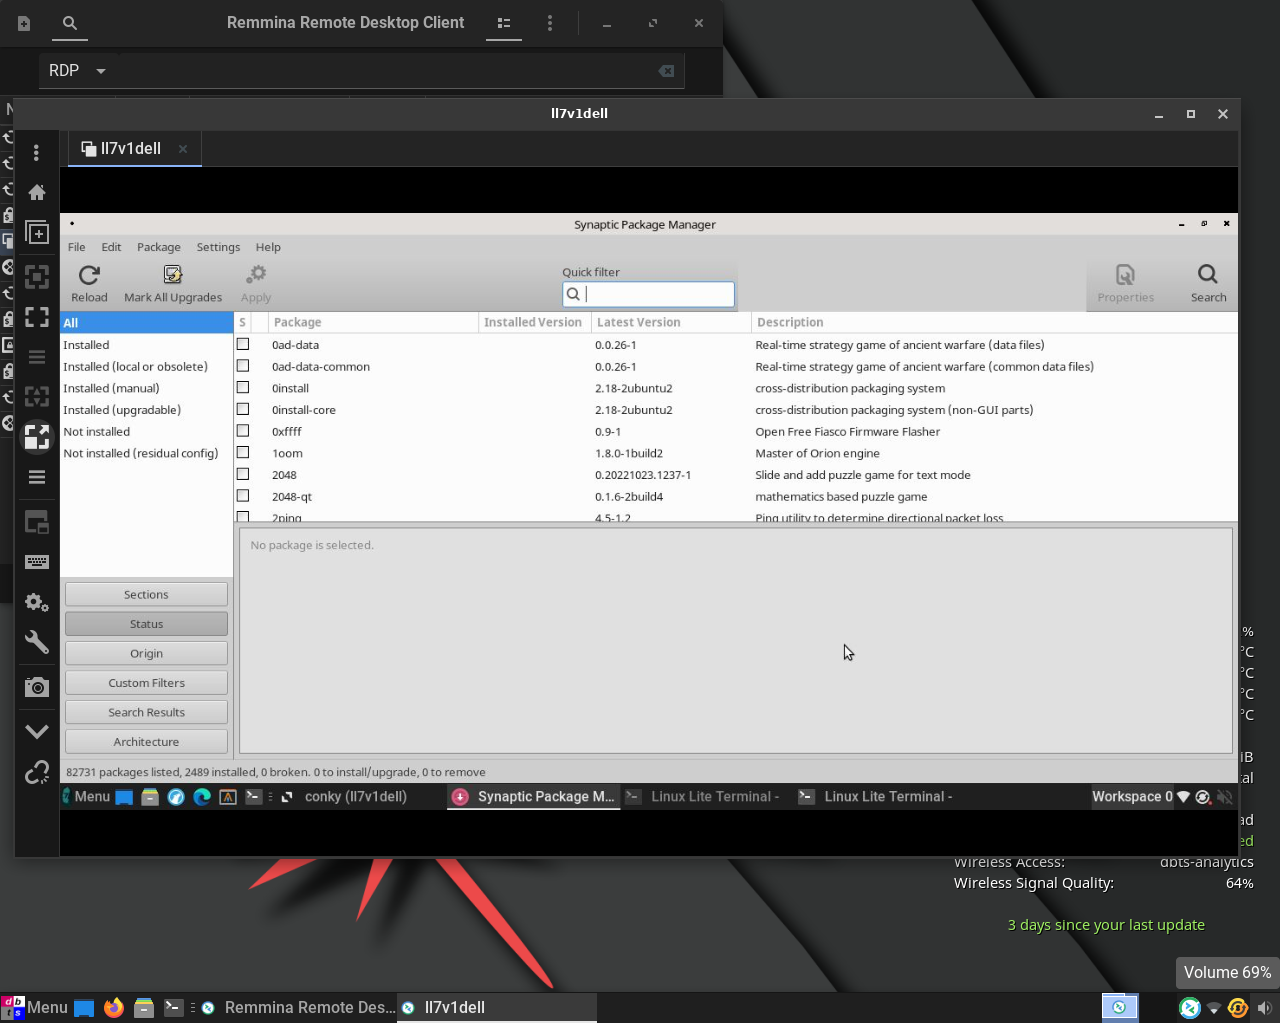
Task: Click the search icon in Remmina header
Action: coord(70,23)
